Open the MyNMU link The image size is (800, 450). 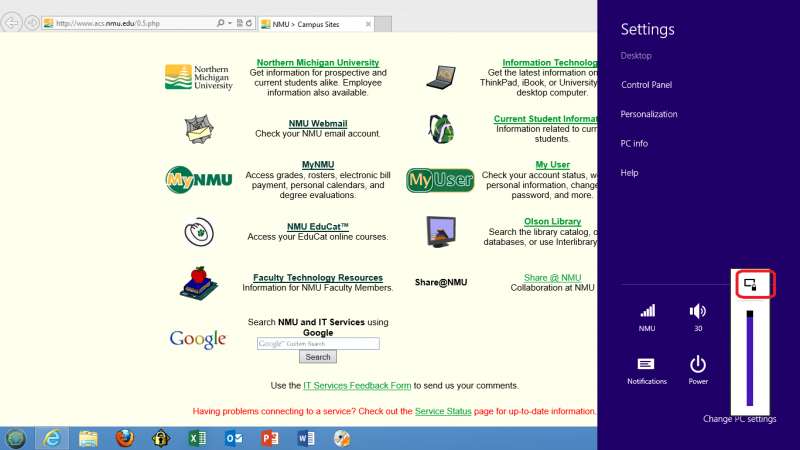tap(318, 164)
